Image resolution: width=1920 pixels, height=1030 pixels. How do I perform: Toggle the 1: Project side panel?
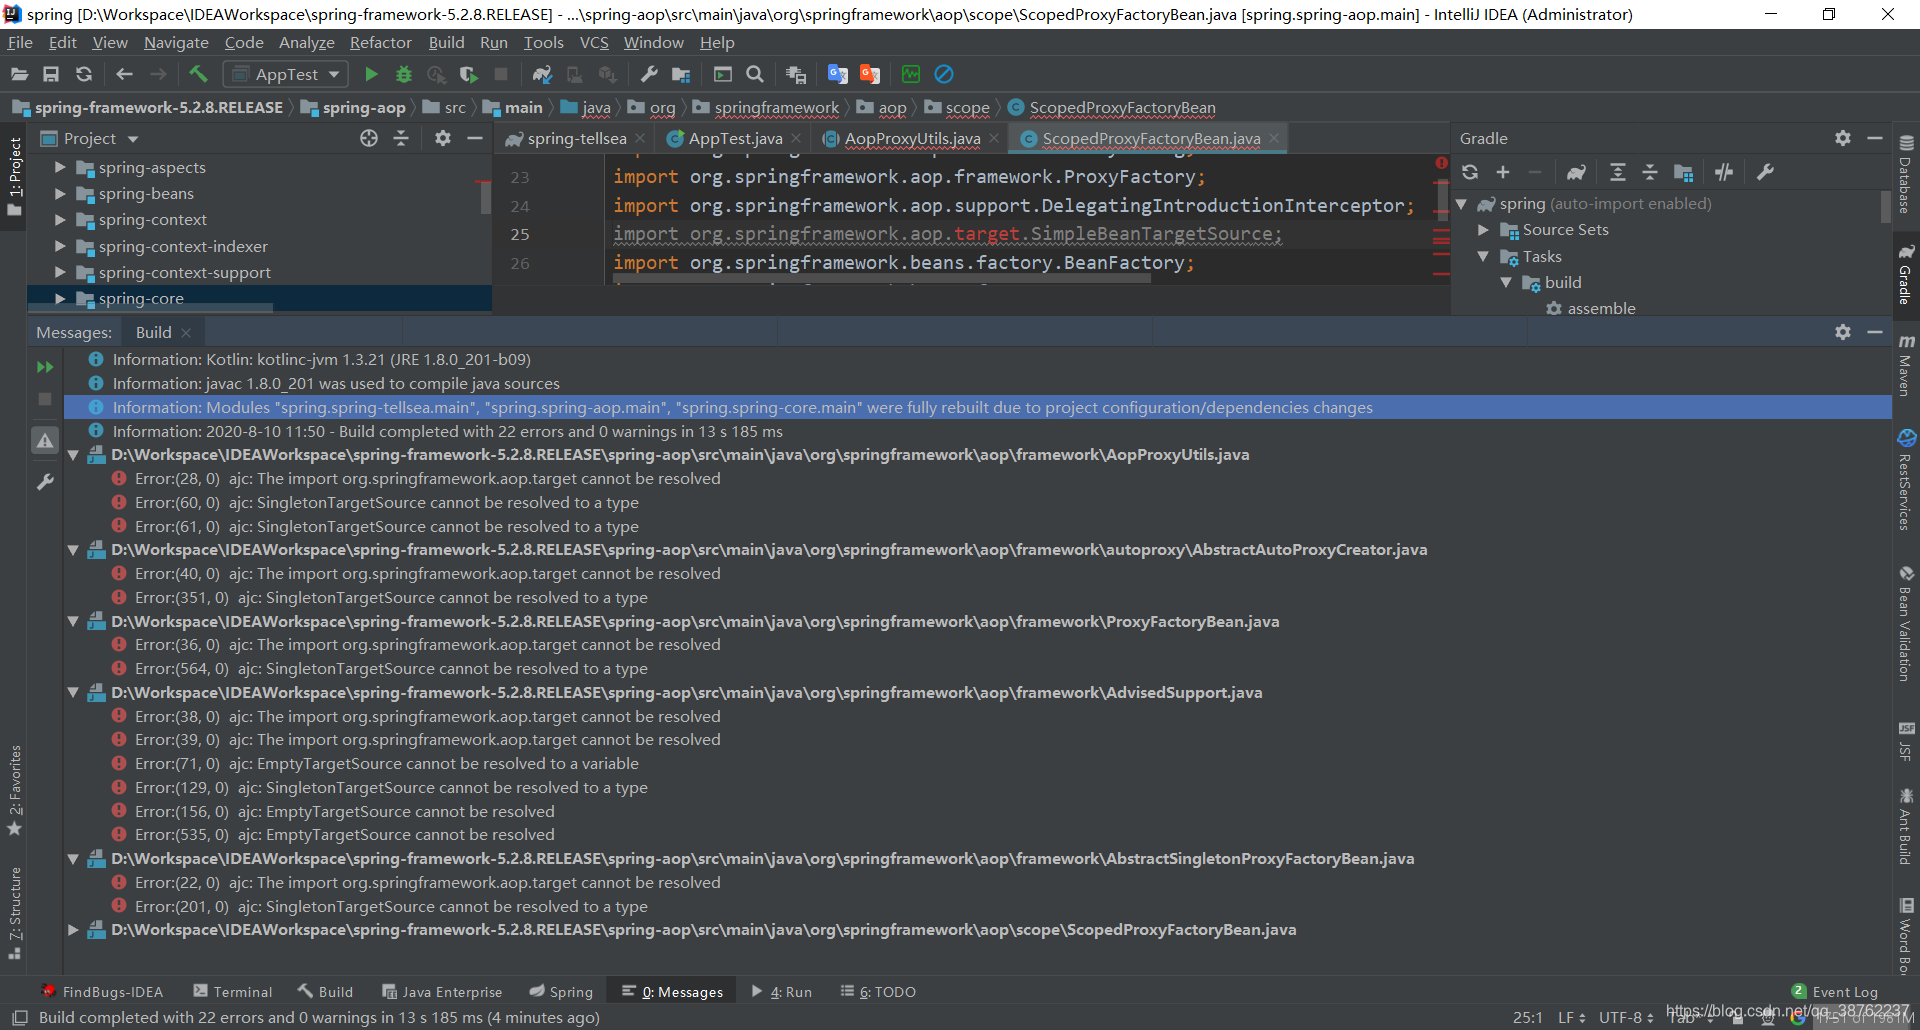pos(14,176)
